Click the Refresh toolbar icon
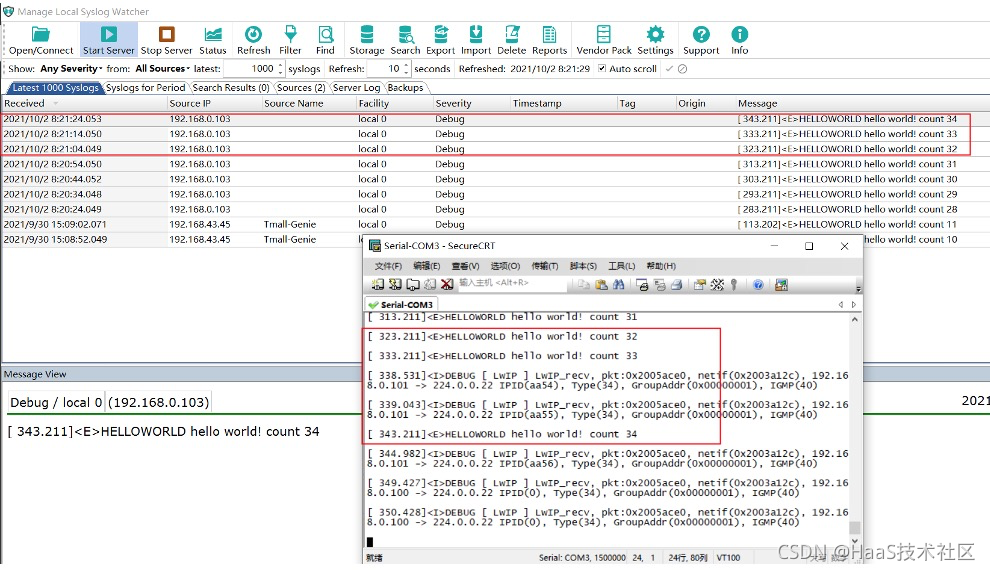This screenshot has height=570, width=990. tap(253, 40)
